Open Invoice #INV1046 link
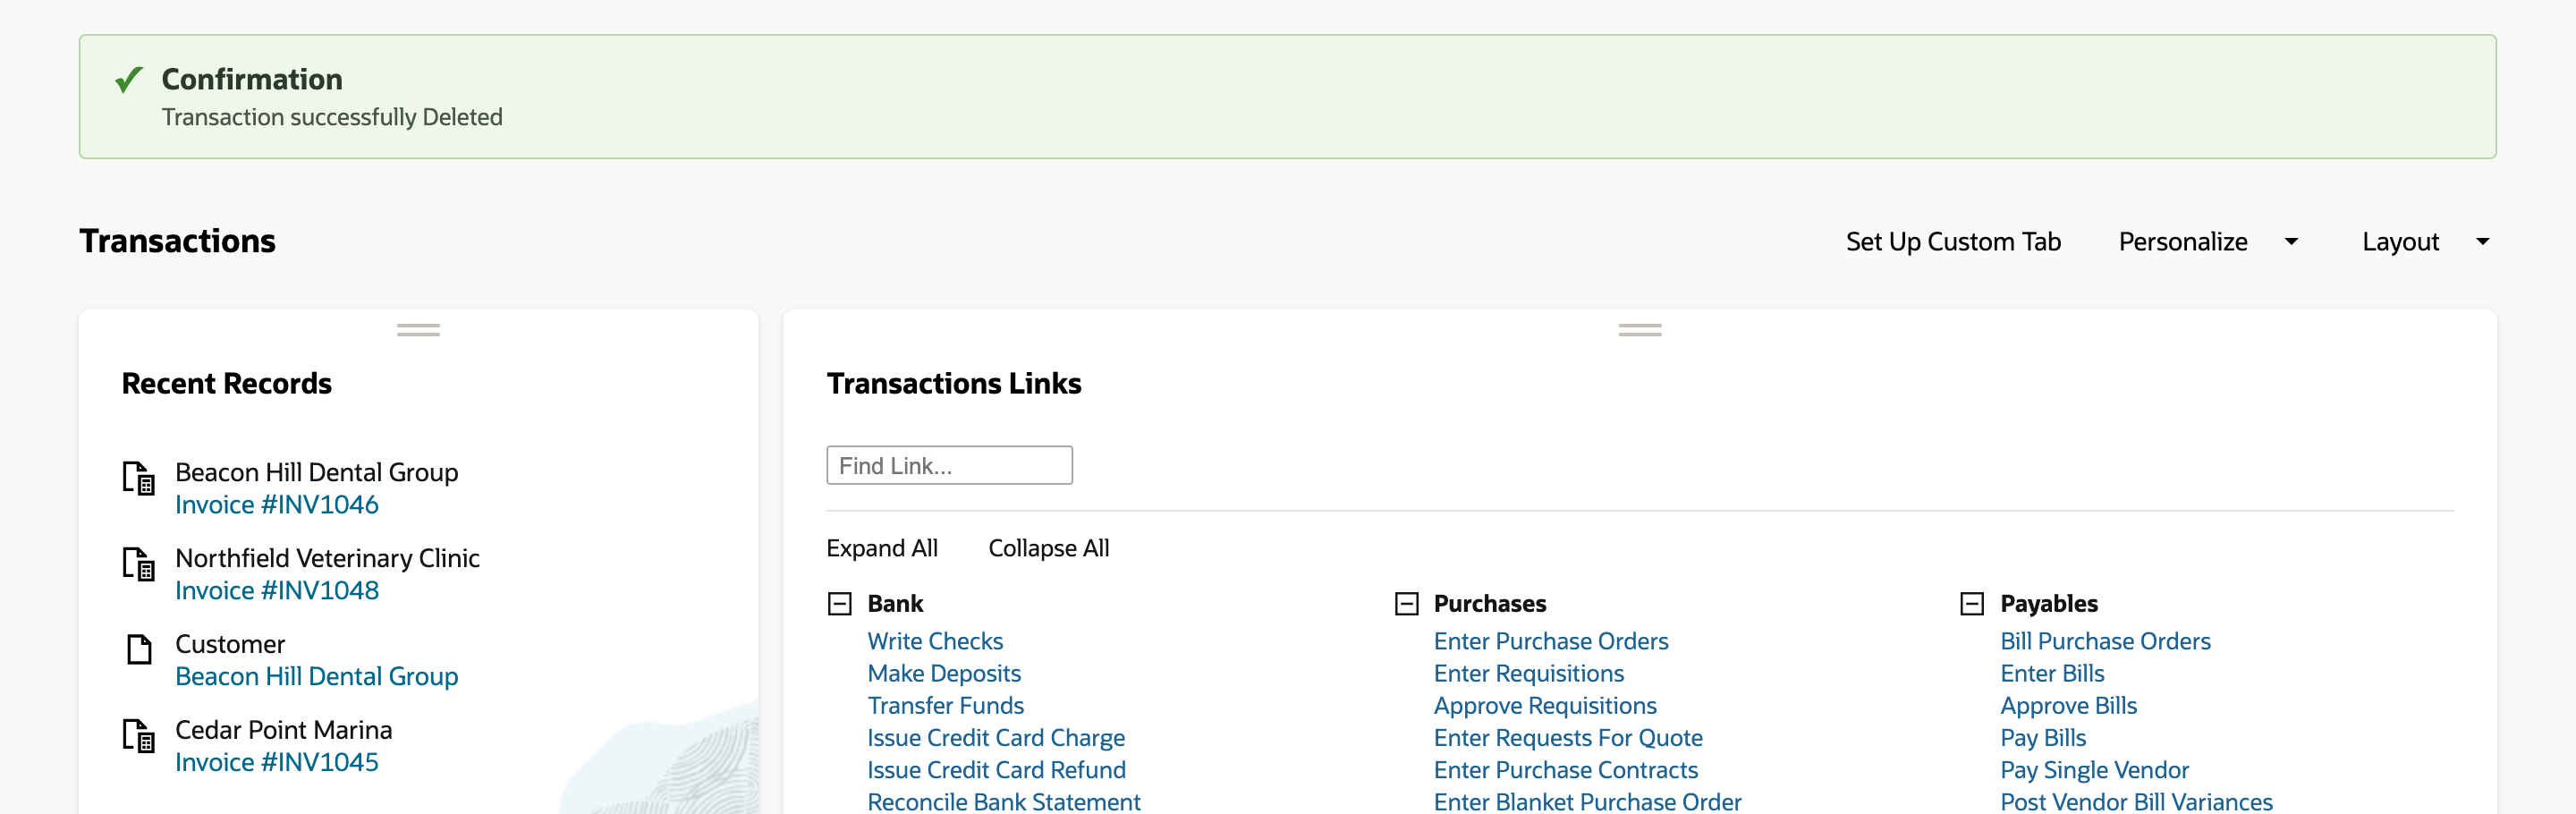Viewport: 2576px width, 814px height. (277, 505)
